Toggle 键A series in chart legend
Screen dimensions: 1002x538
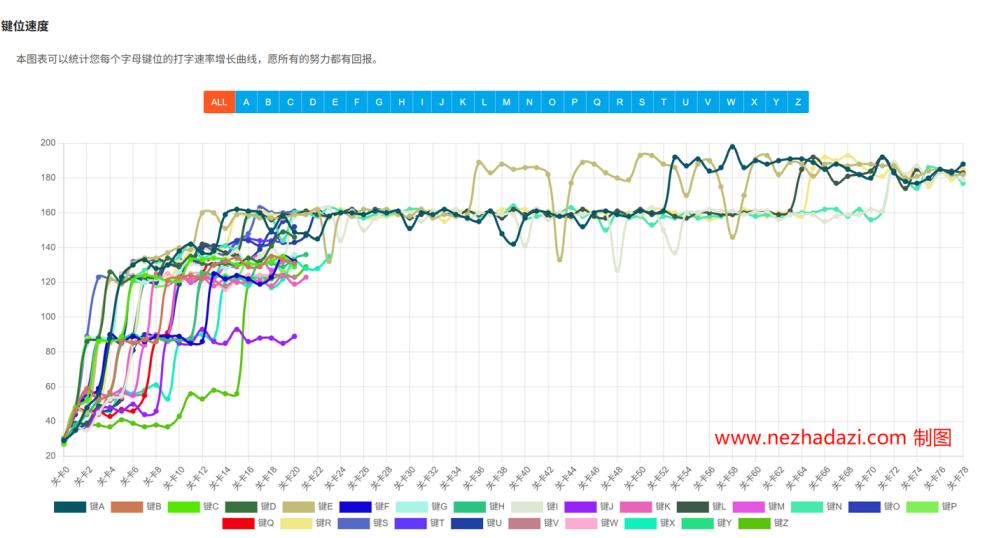80,506
